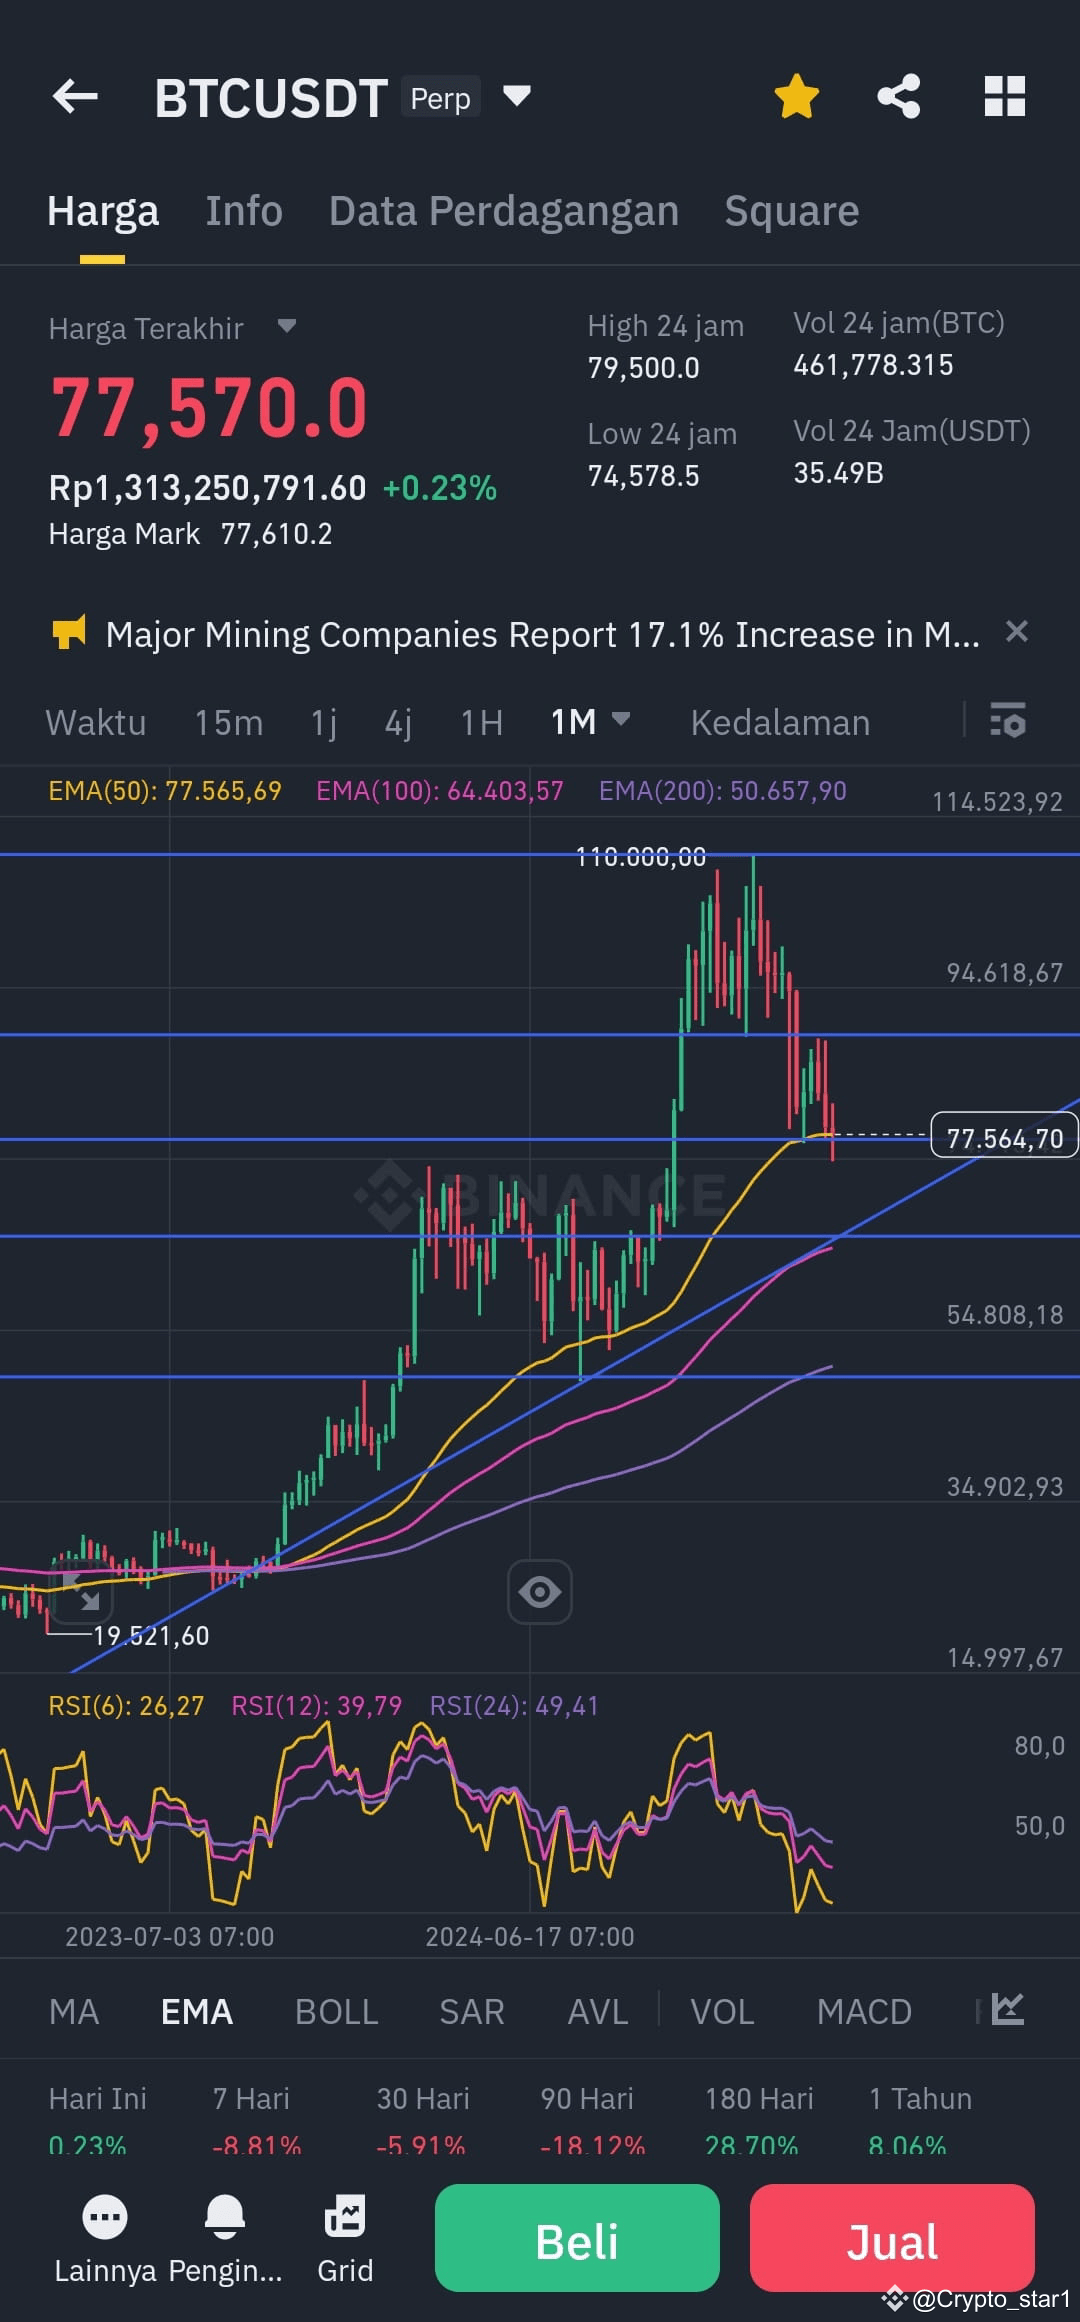The height and width of the screenshot is (2322, 1080).
Task: Tap the 19.521,60 low label on chart
Action: click(x=151, y=1636)
